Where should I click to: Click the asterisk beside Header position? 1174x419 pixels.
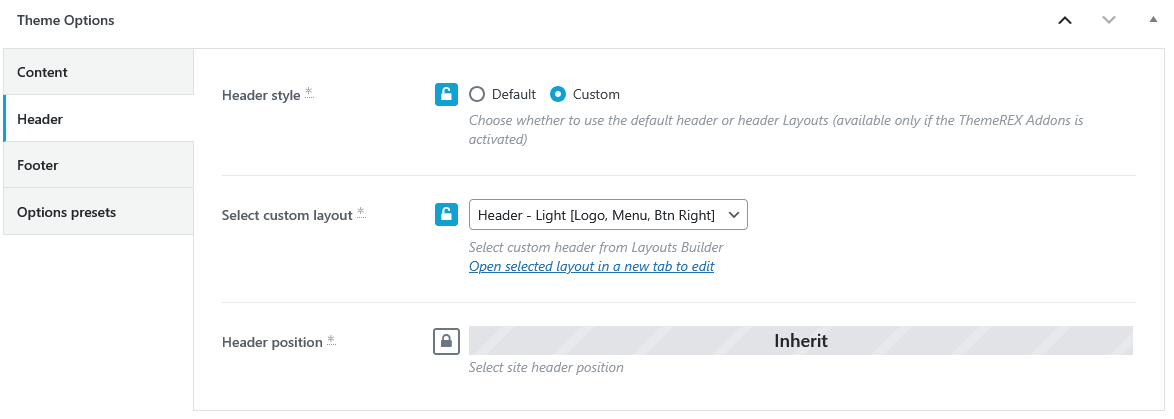pos(331,339)
